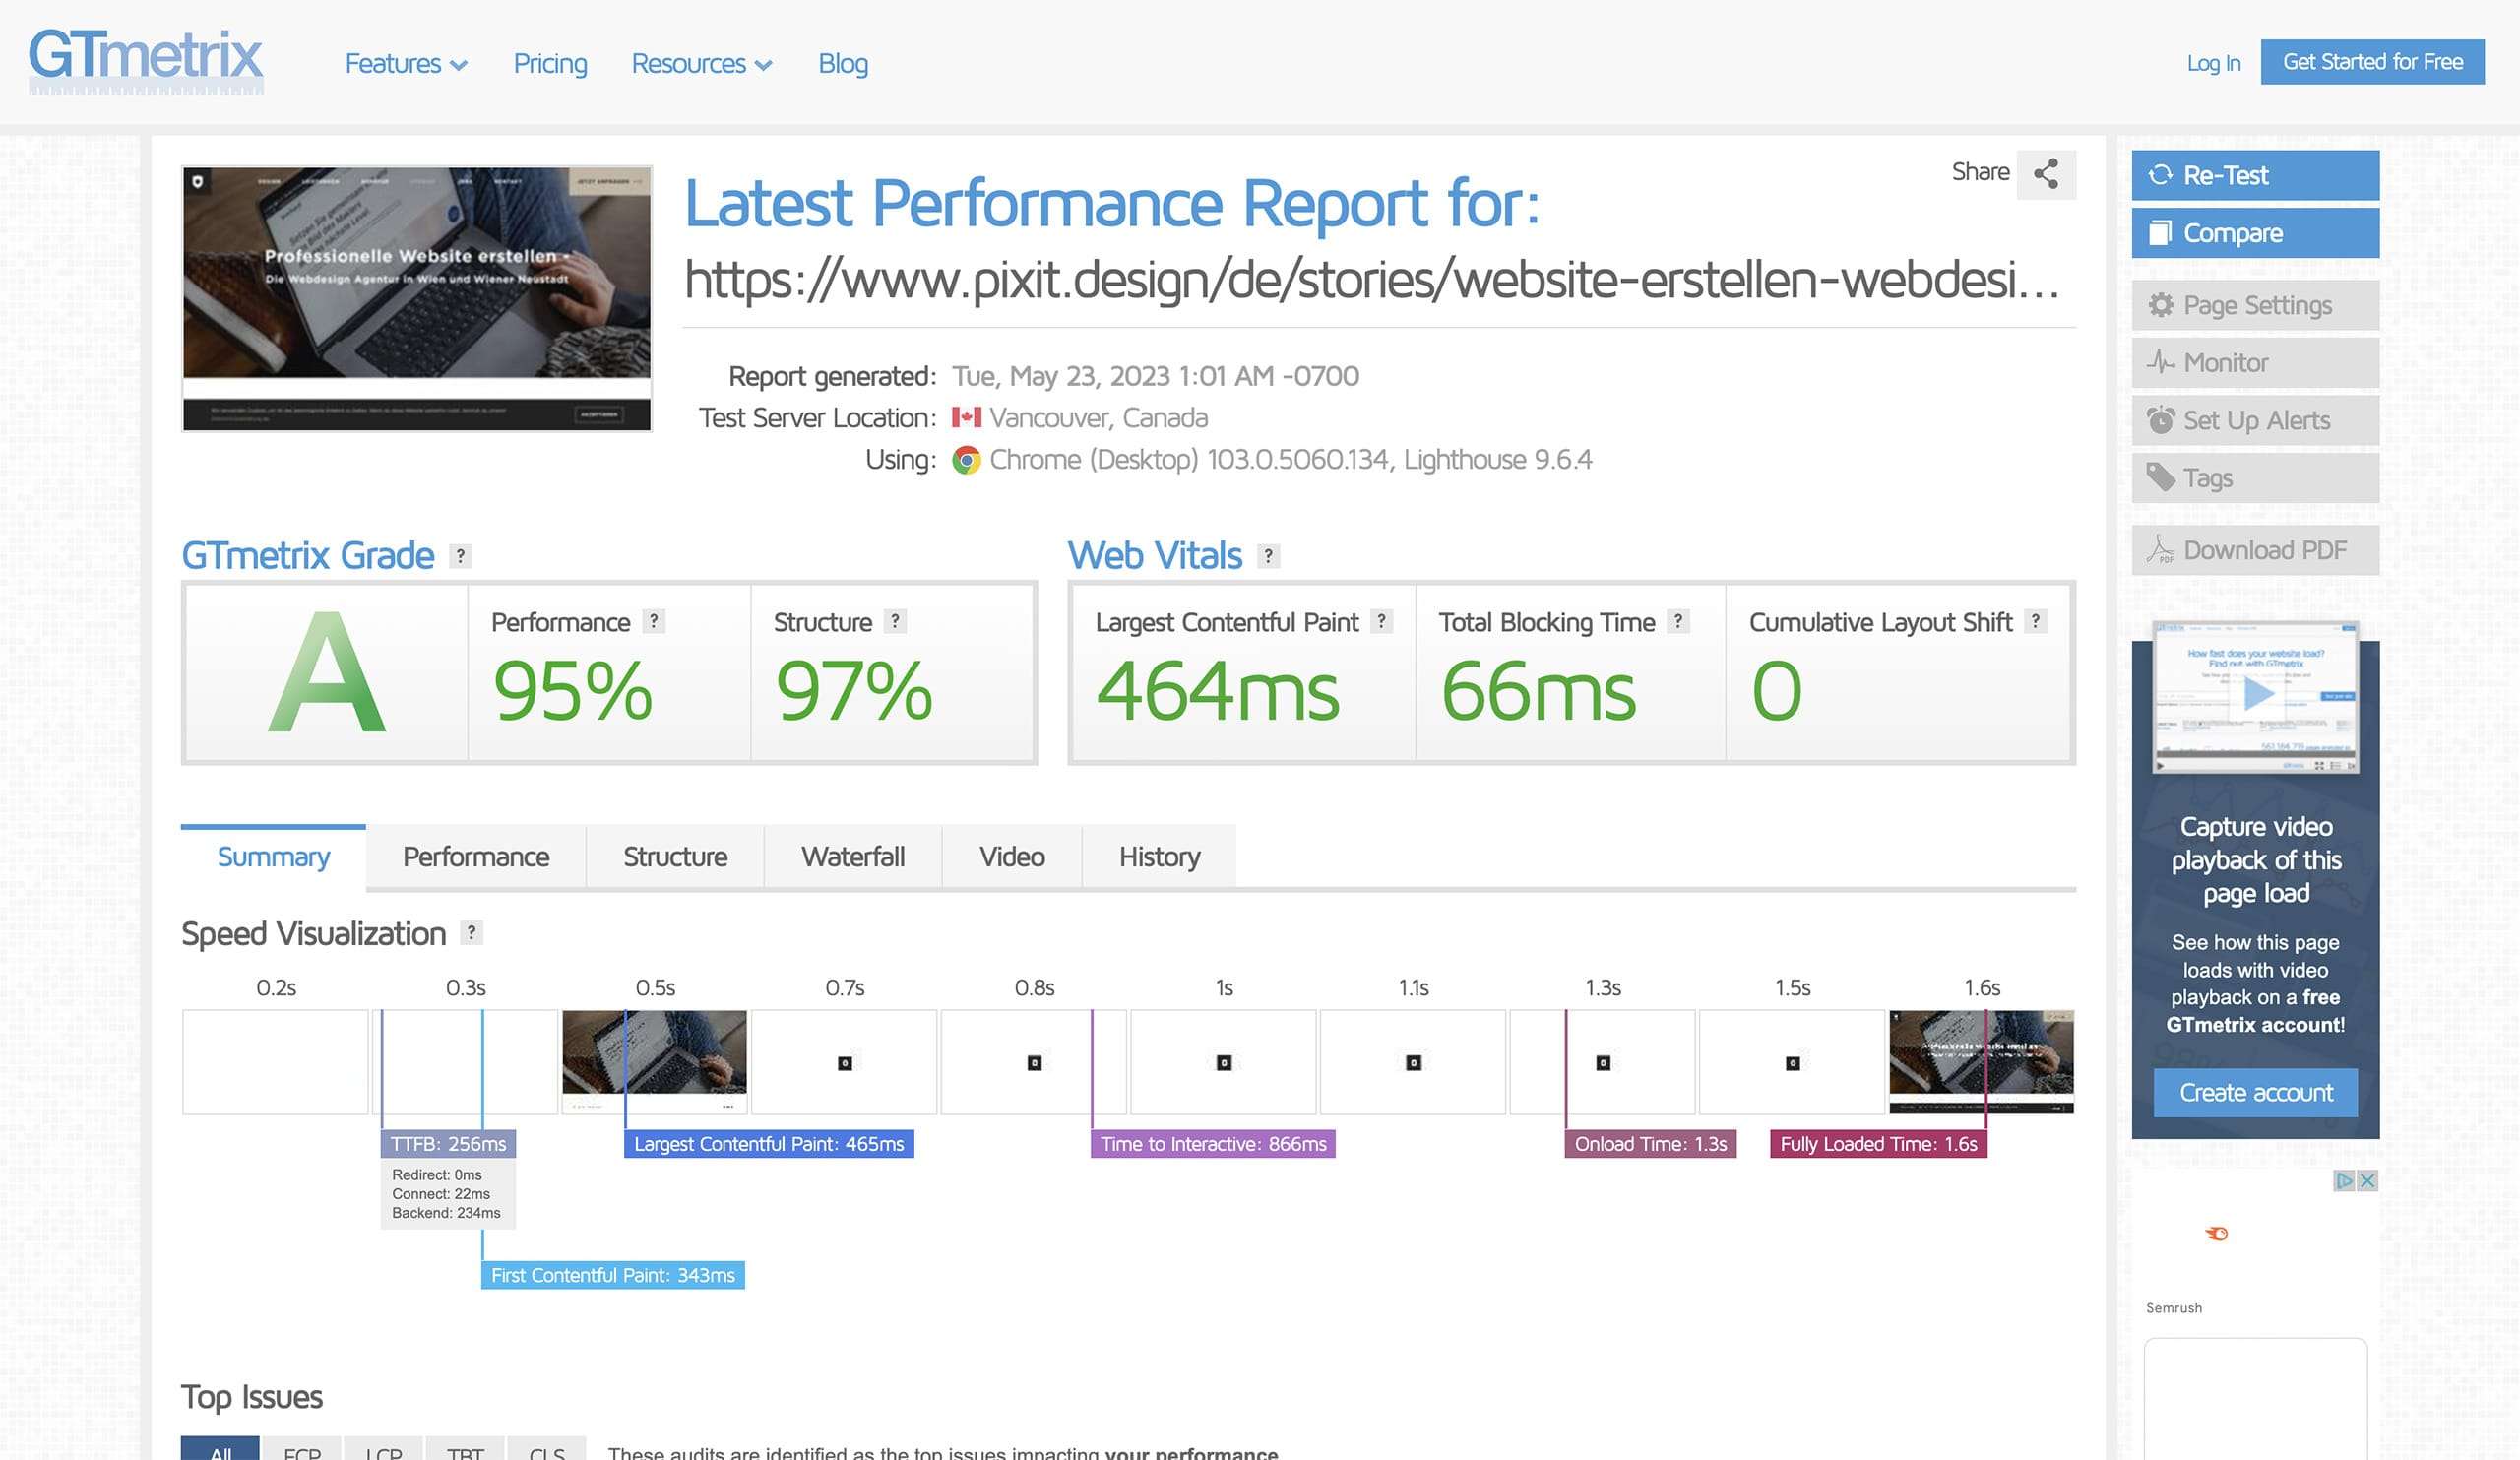
Task: Open Web Vitals help question mark
Action: tap(1268, 556)
